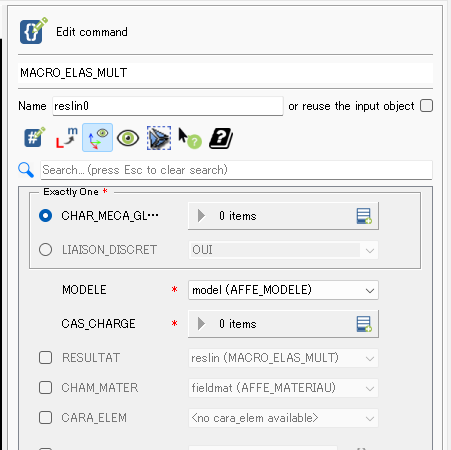This screenshot has height=450, width=451.
Task: Enable the CHAM_MATER checkbox
Action: [45, 388]
